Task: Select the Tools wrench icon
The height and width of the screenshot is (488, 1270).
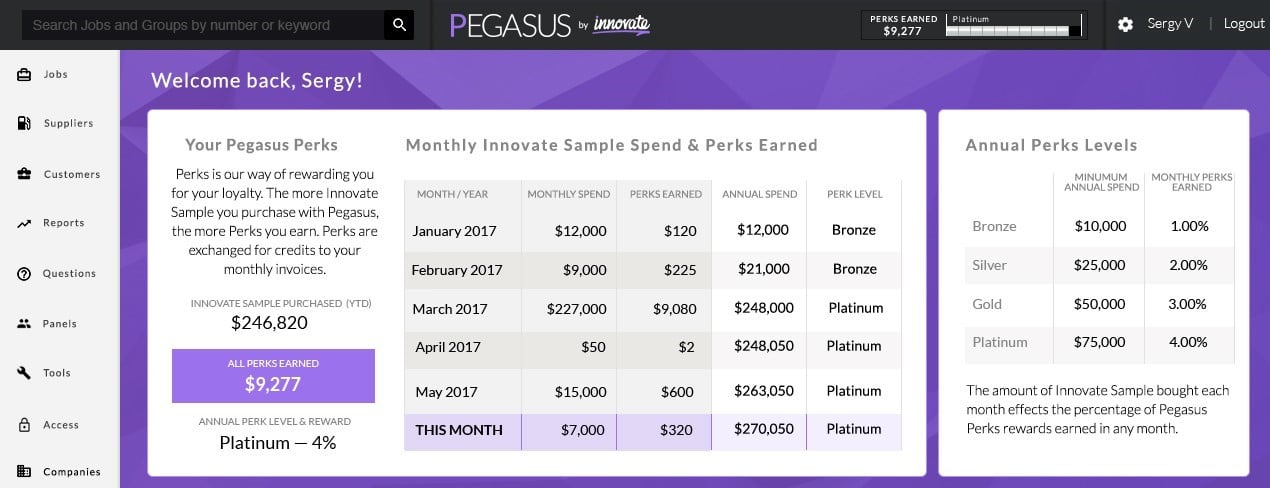Action: [24, 373]
